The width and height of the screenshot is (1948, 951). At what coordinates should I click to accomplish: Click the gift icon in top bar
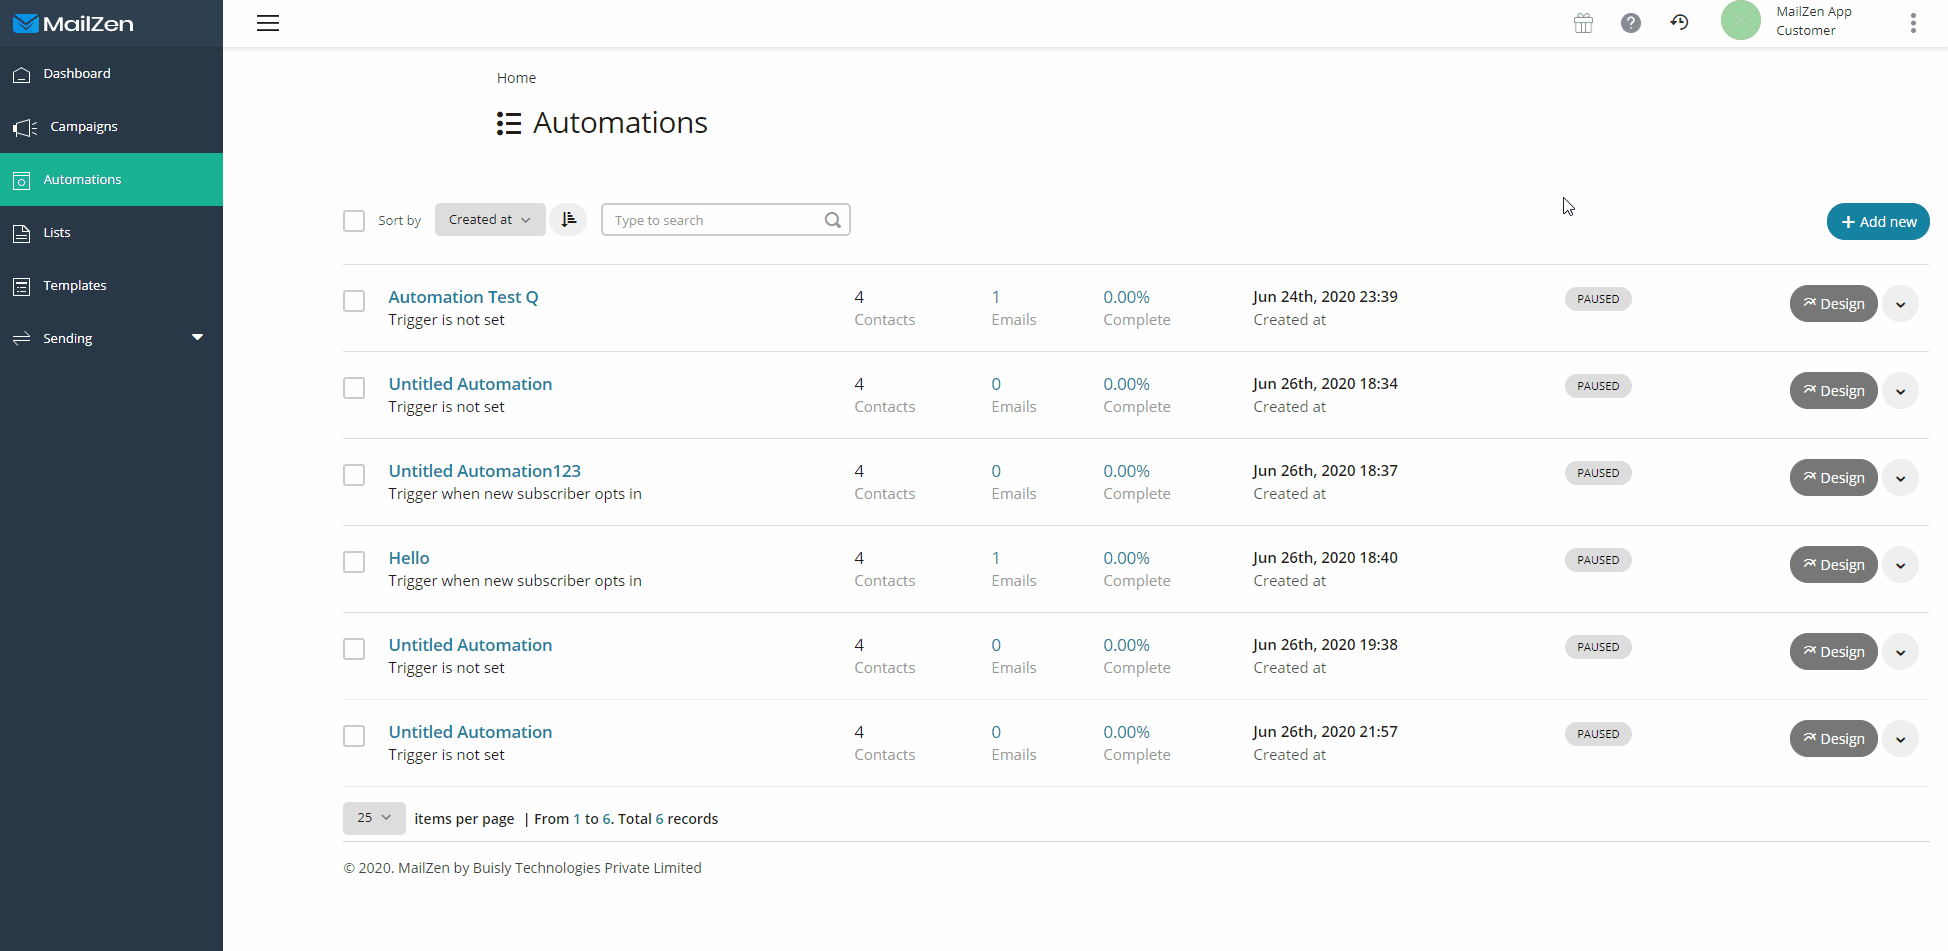point(1583,22)
